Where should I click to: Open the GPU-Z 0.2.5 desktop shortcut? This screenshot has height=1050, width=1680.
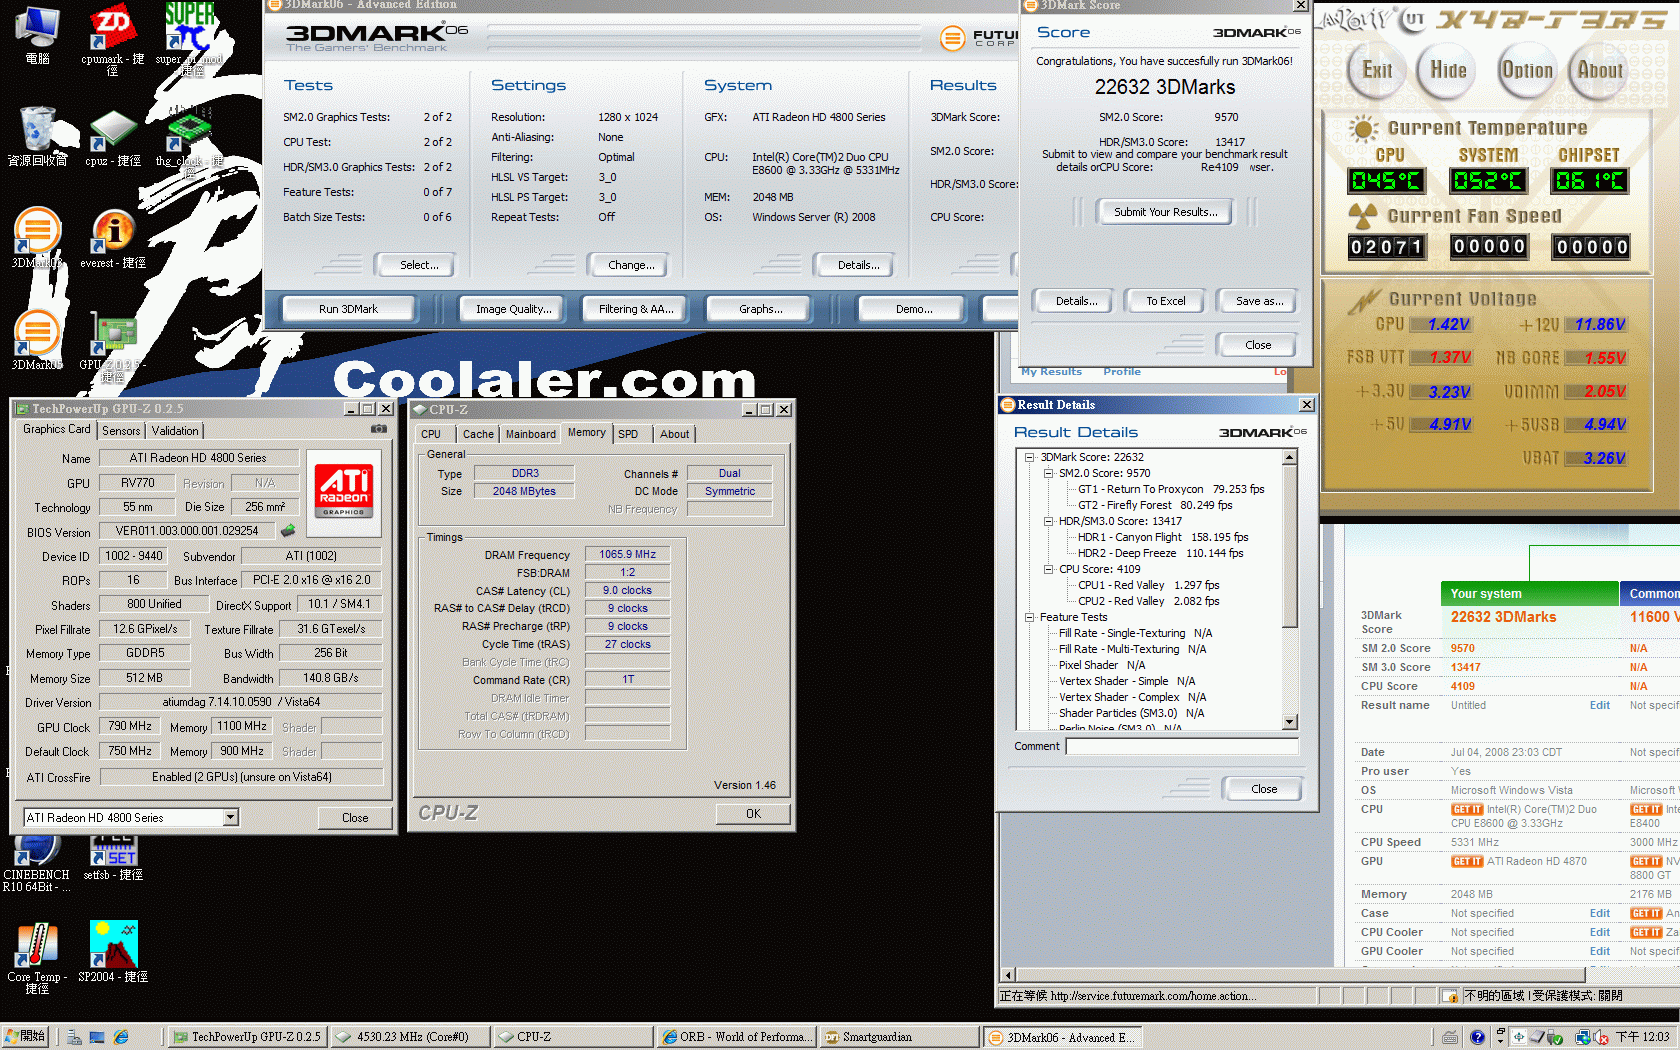[x=113, y=348]
